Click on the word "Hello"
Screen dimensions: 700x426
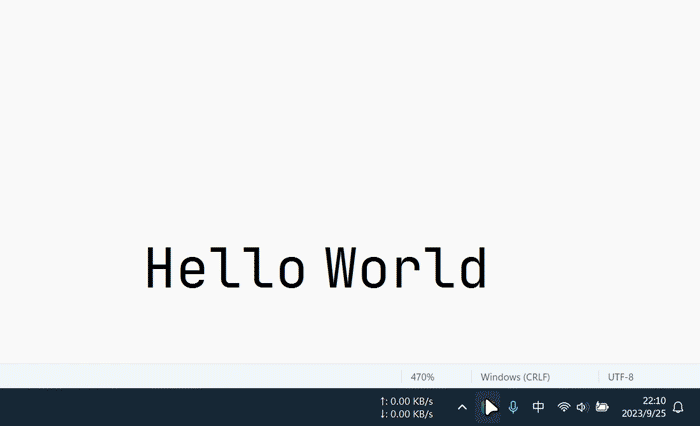225,268
